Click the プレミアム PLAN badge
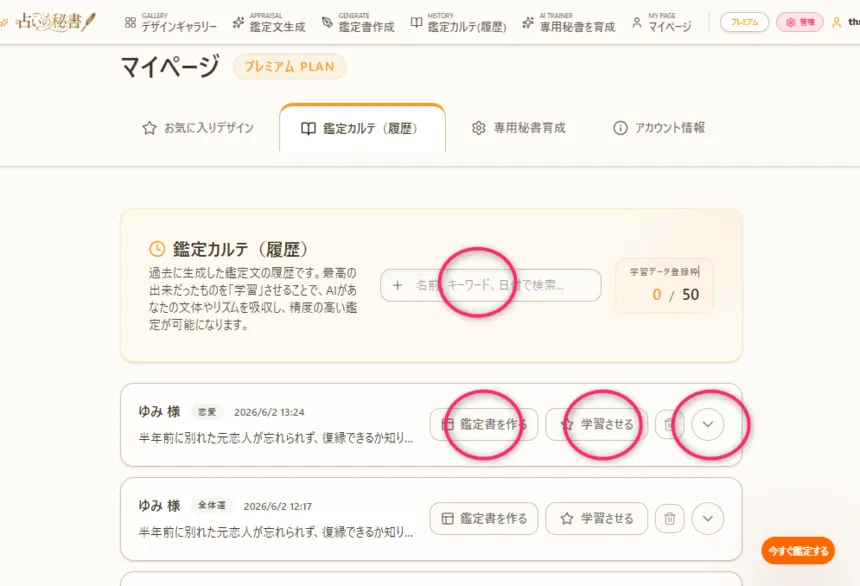The height and width of the screenshot is (586, 860). pos(290,66)
